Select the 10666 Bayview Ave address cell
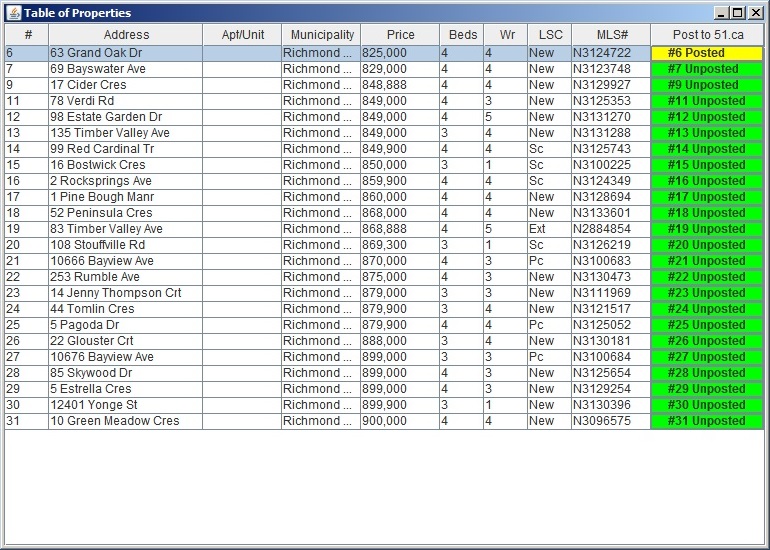Viewport: 770px width, 550px height. click(x=125, y=261)
